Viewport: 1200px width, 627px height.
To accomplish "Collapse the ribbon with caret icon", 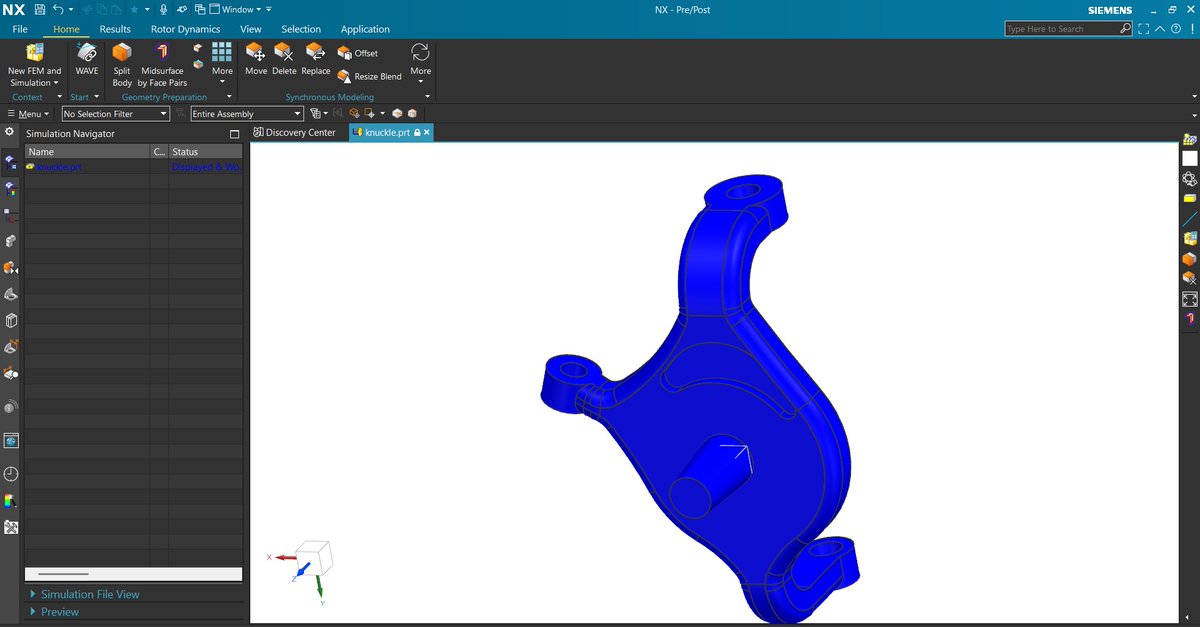I will (1160, 29).
